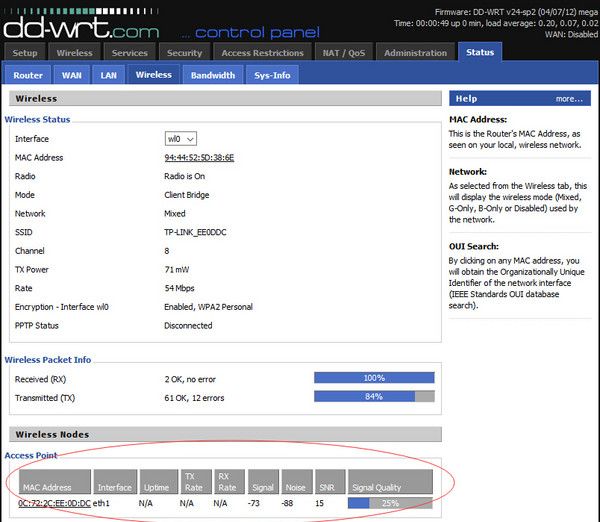Click the Wireless Nodes section header
600x522 pixels.
coord(225,434)
